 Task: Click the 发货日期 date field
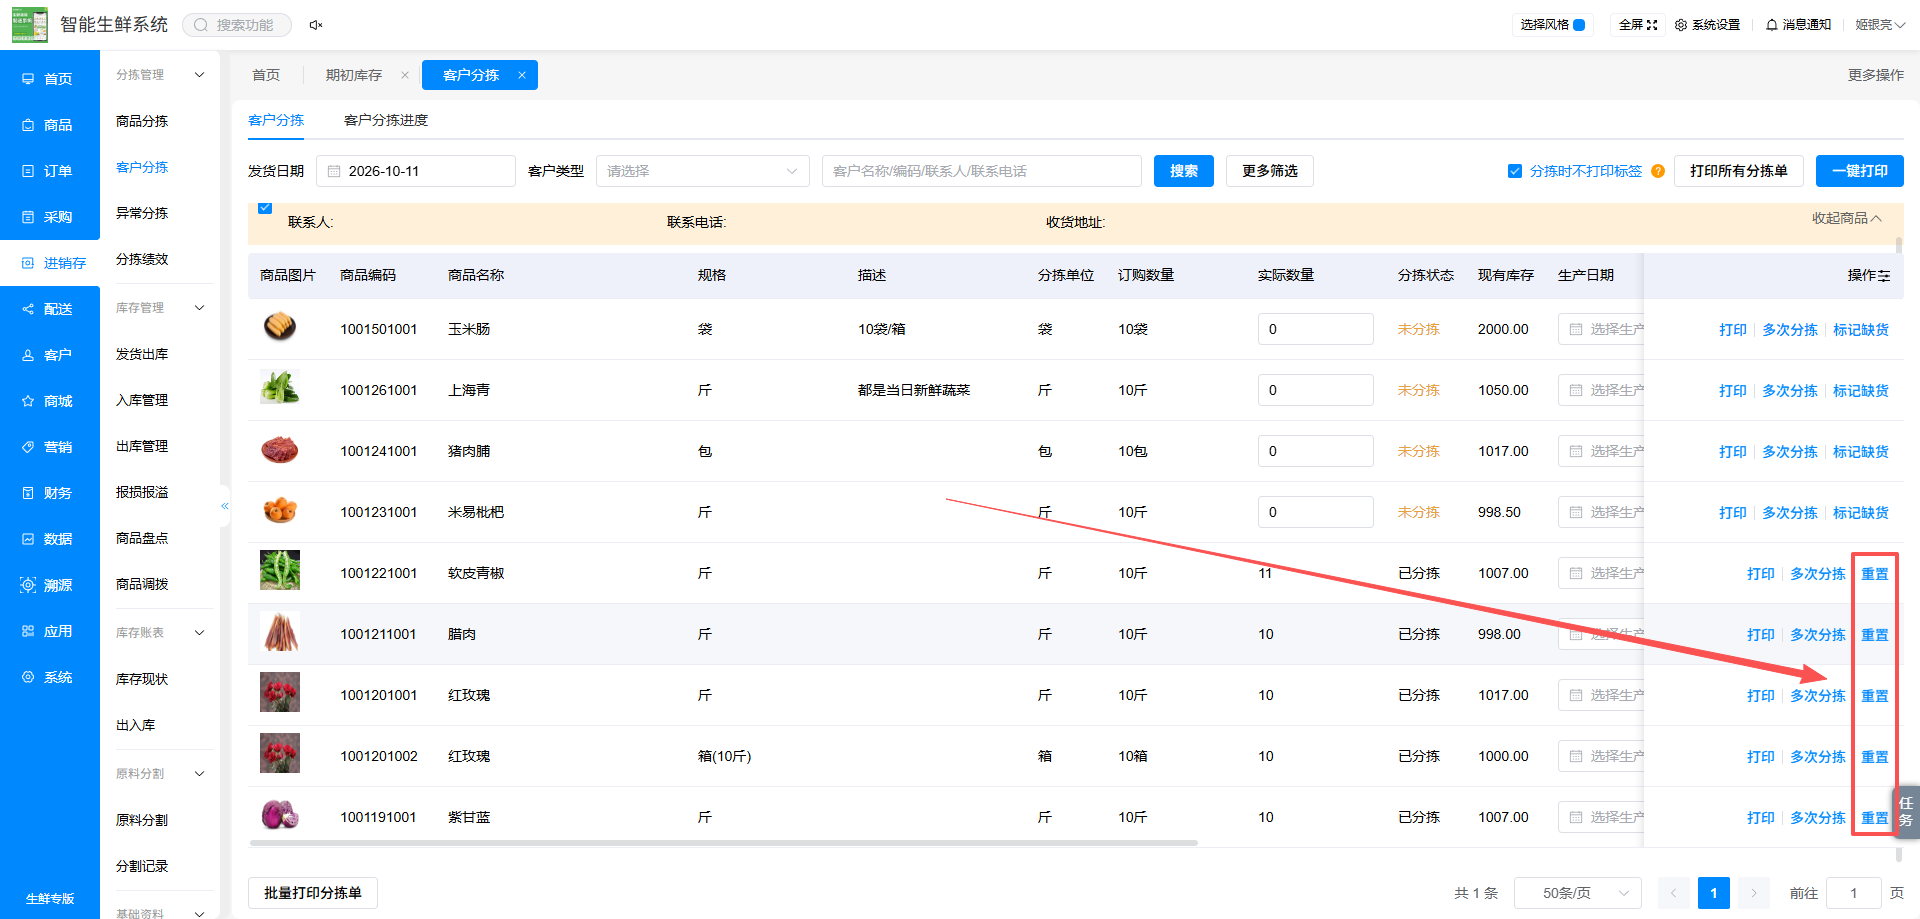[x=416, y=171]
